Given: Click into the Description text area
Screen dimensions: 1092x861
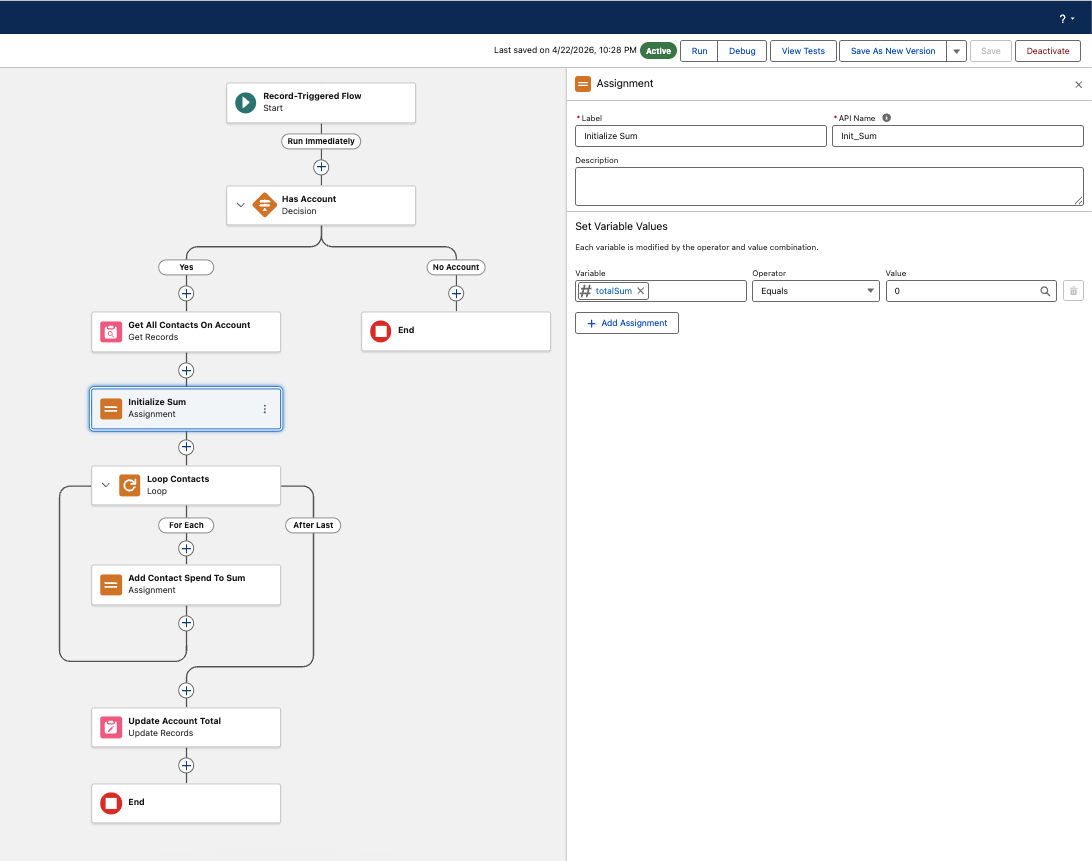Looking at the screenshot, I should coord(829,186).
